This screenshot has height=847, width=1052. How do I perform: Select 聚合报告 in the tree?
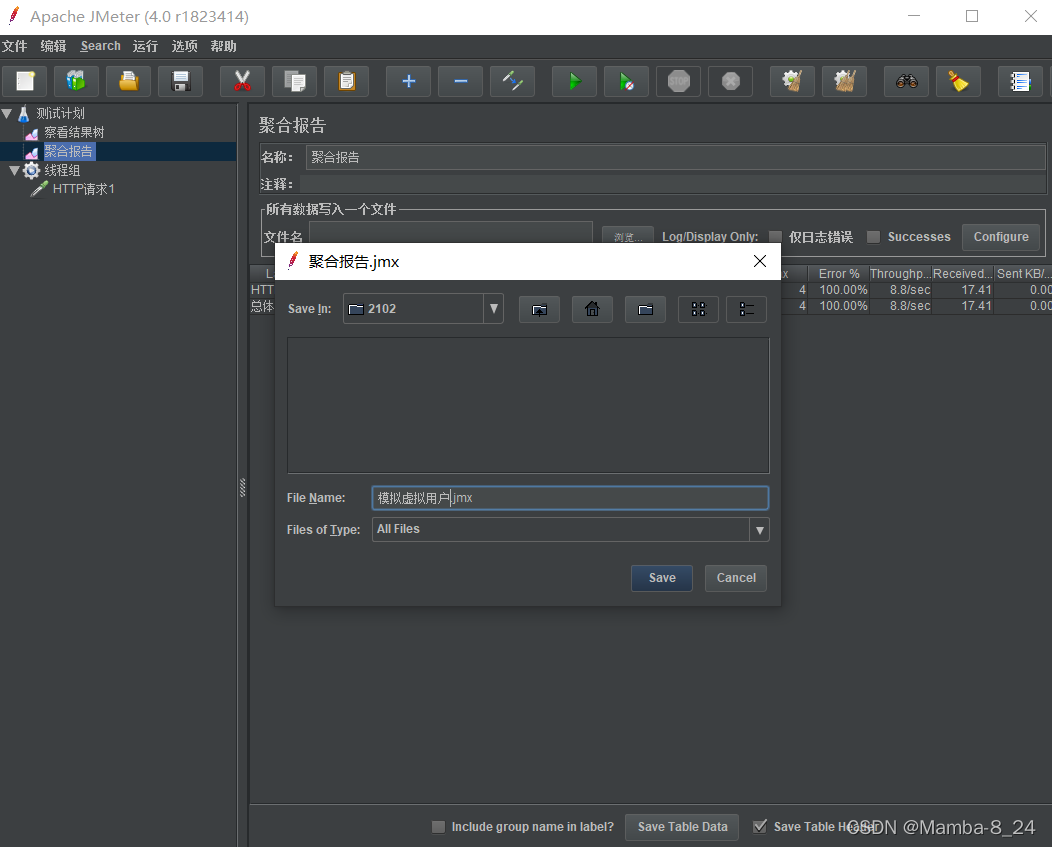point(68,151)
